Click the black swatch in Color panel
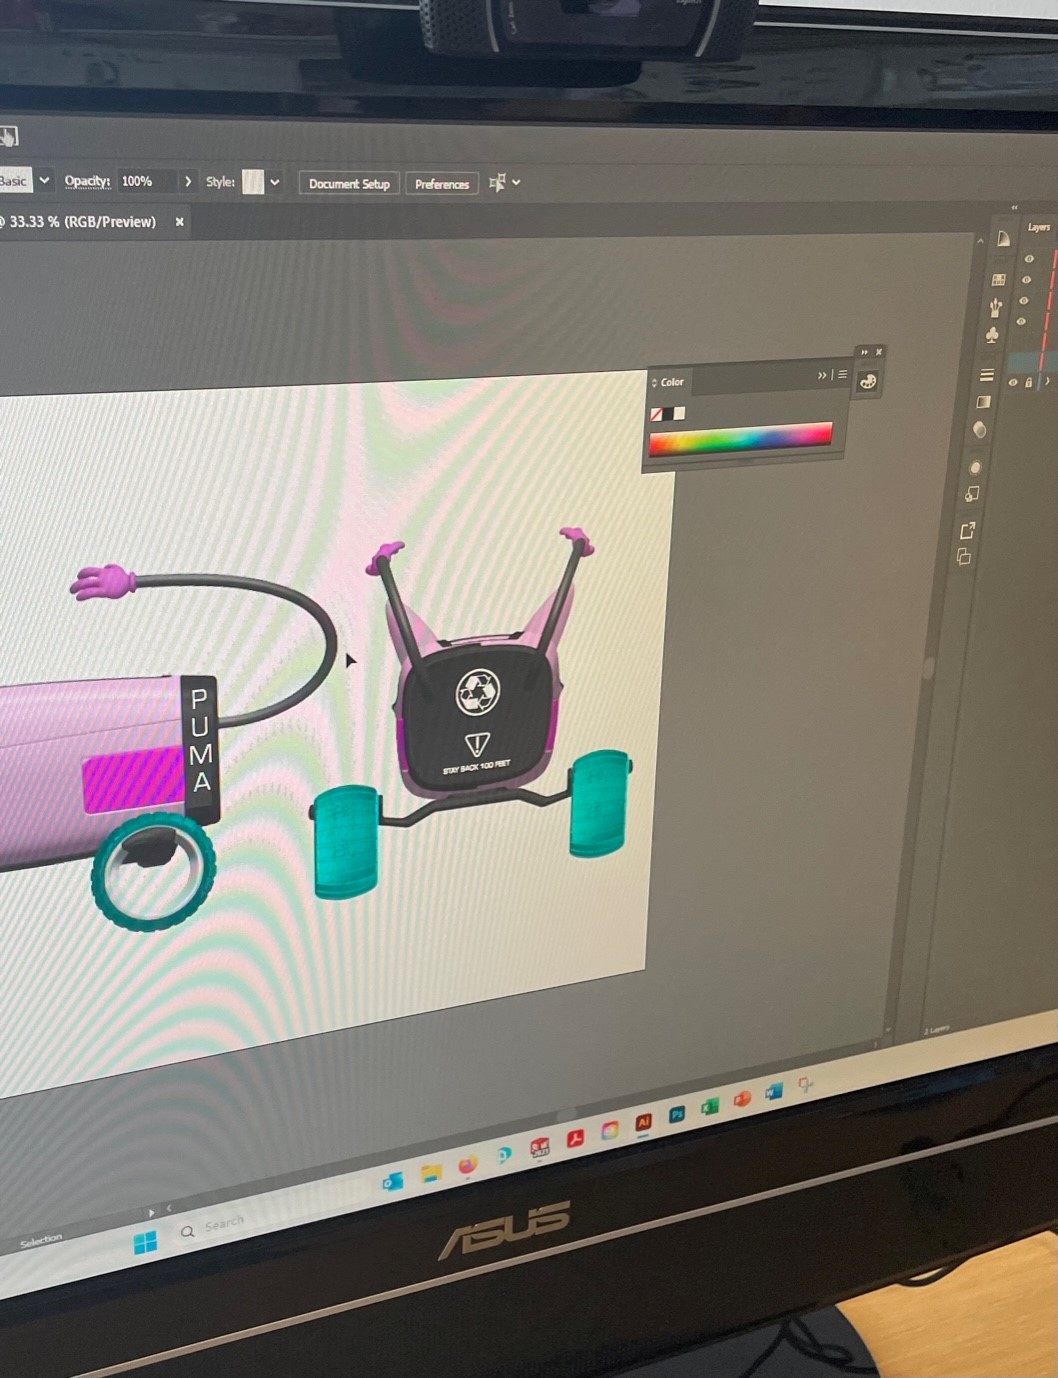This screenshot has height=1378, width=1058. pos(668,414)
